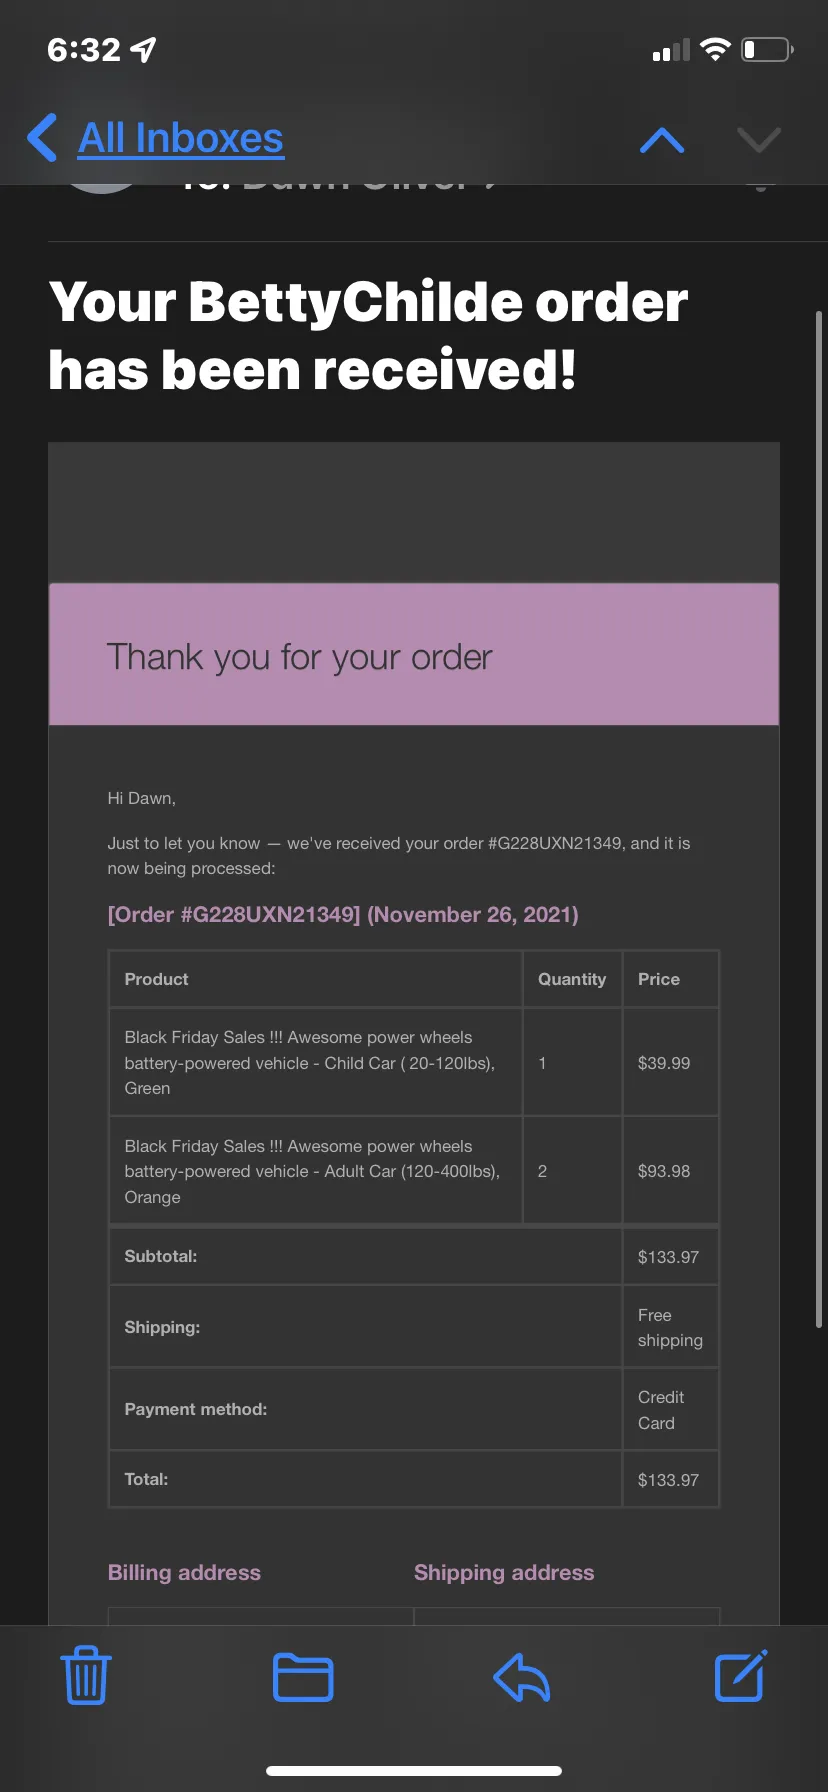Screen dimensions: 828x1792
Task: Go to next message with down chevron
Action: [759, 140]
